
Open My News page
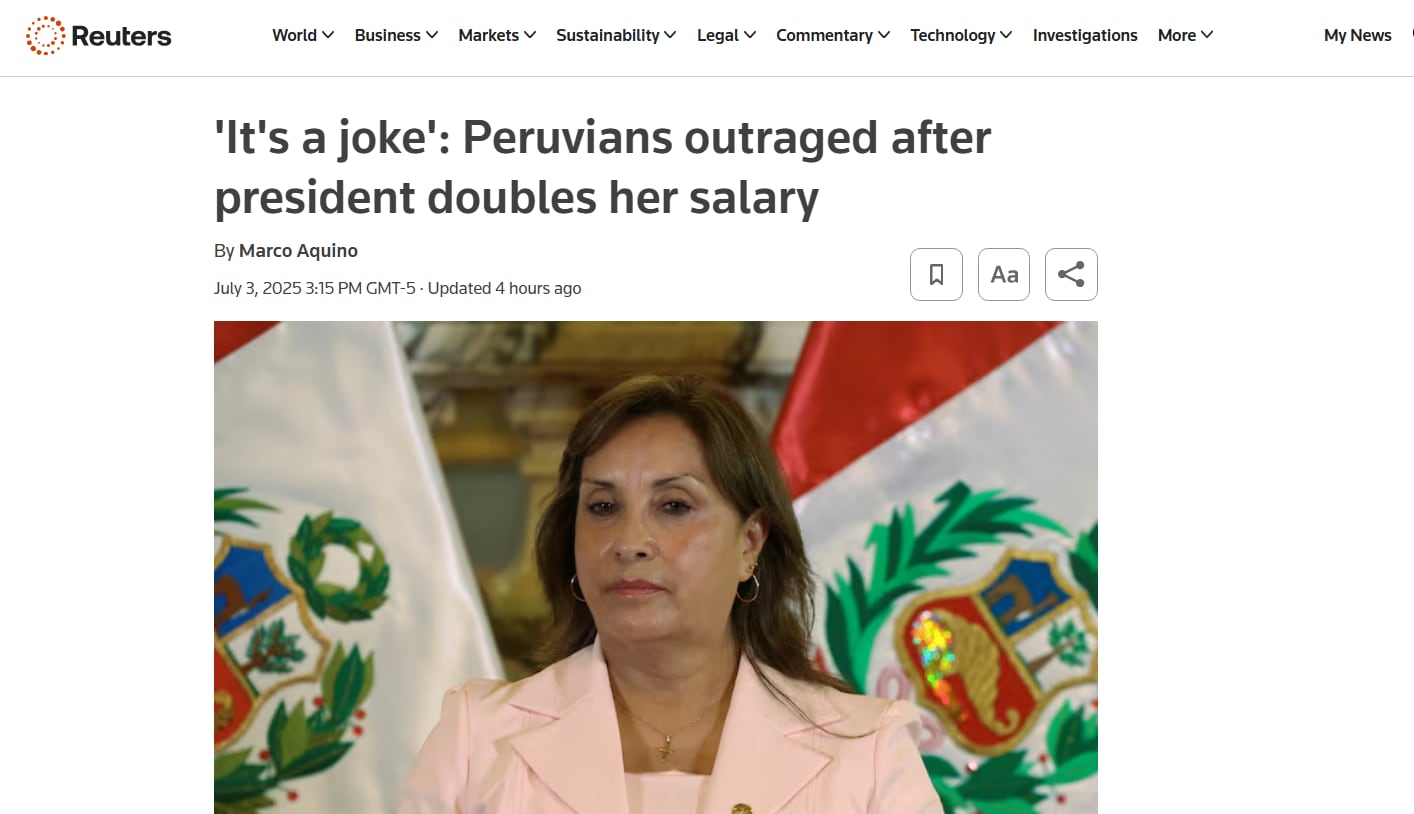point(1357,35)
